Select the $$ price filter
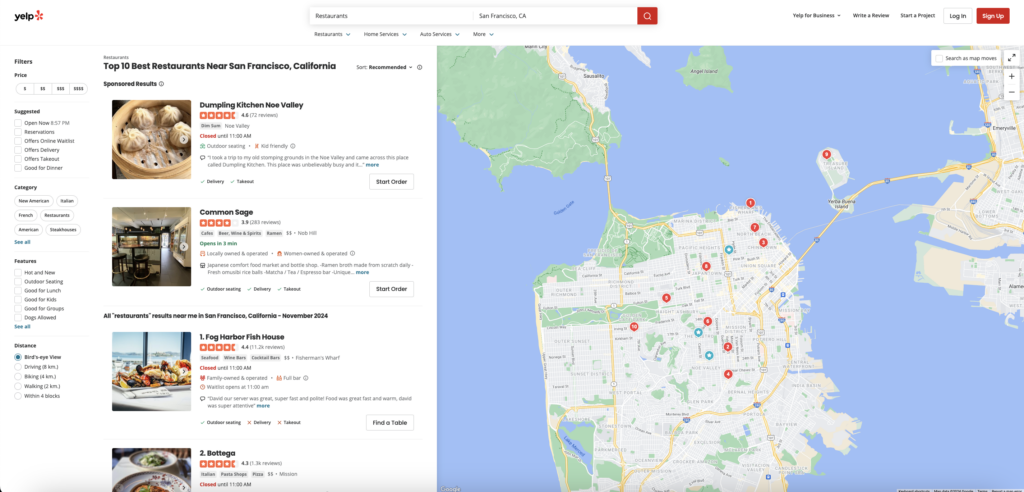1024x492 pixels. (43, 89)
